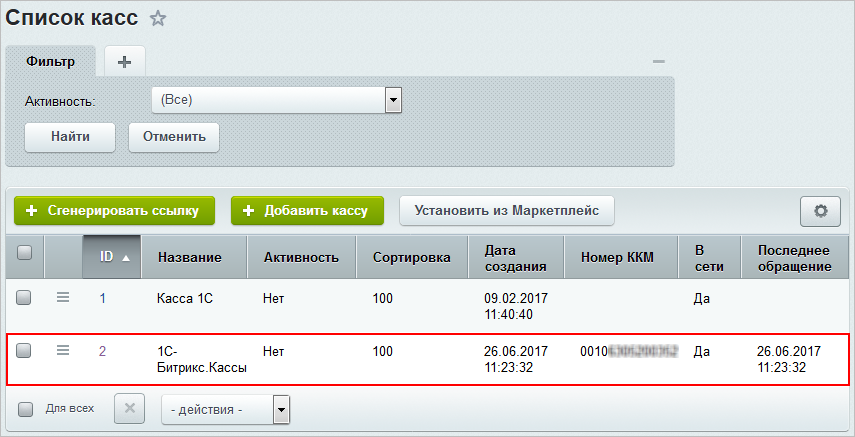Open row actions menu for Касса 1С
Image resolution: width=855 pixels, height=437 pixels.
(62, 297)
